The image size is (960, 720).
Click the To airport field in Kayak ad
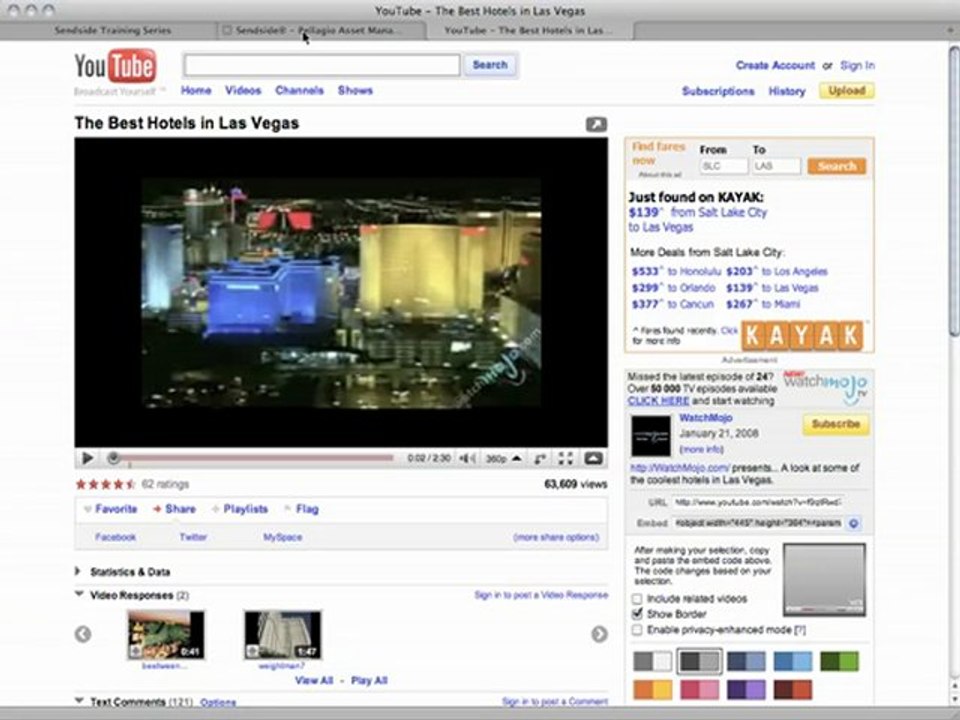point(776,166)
